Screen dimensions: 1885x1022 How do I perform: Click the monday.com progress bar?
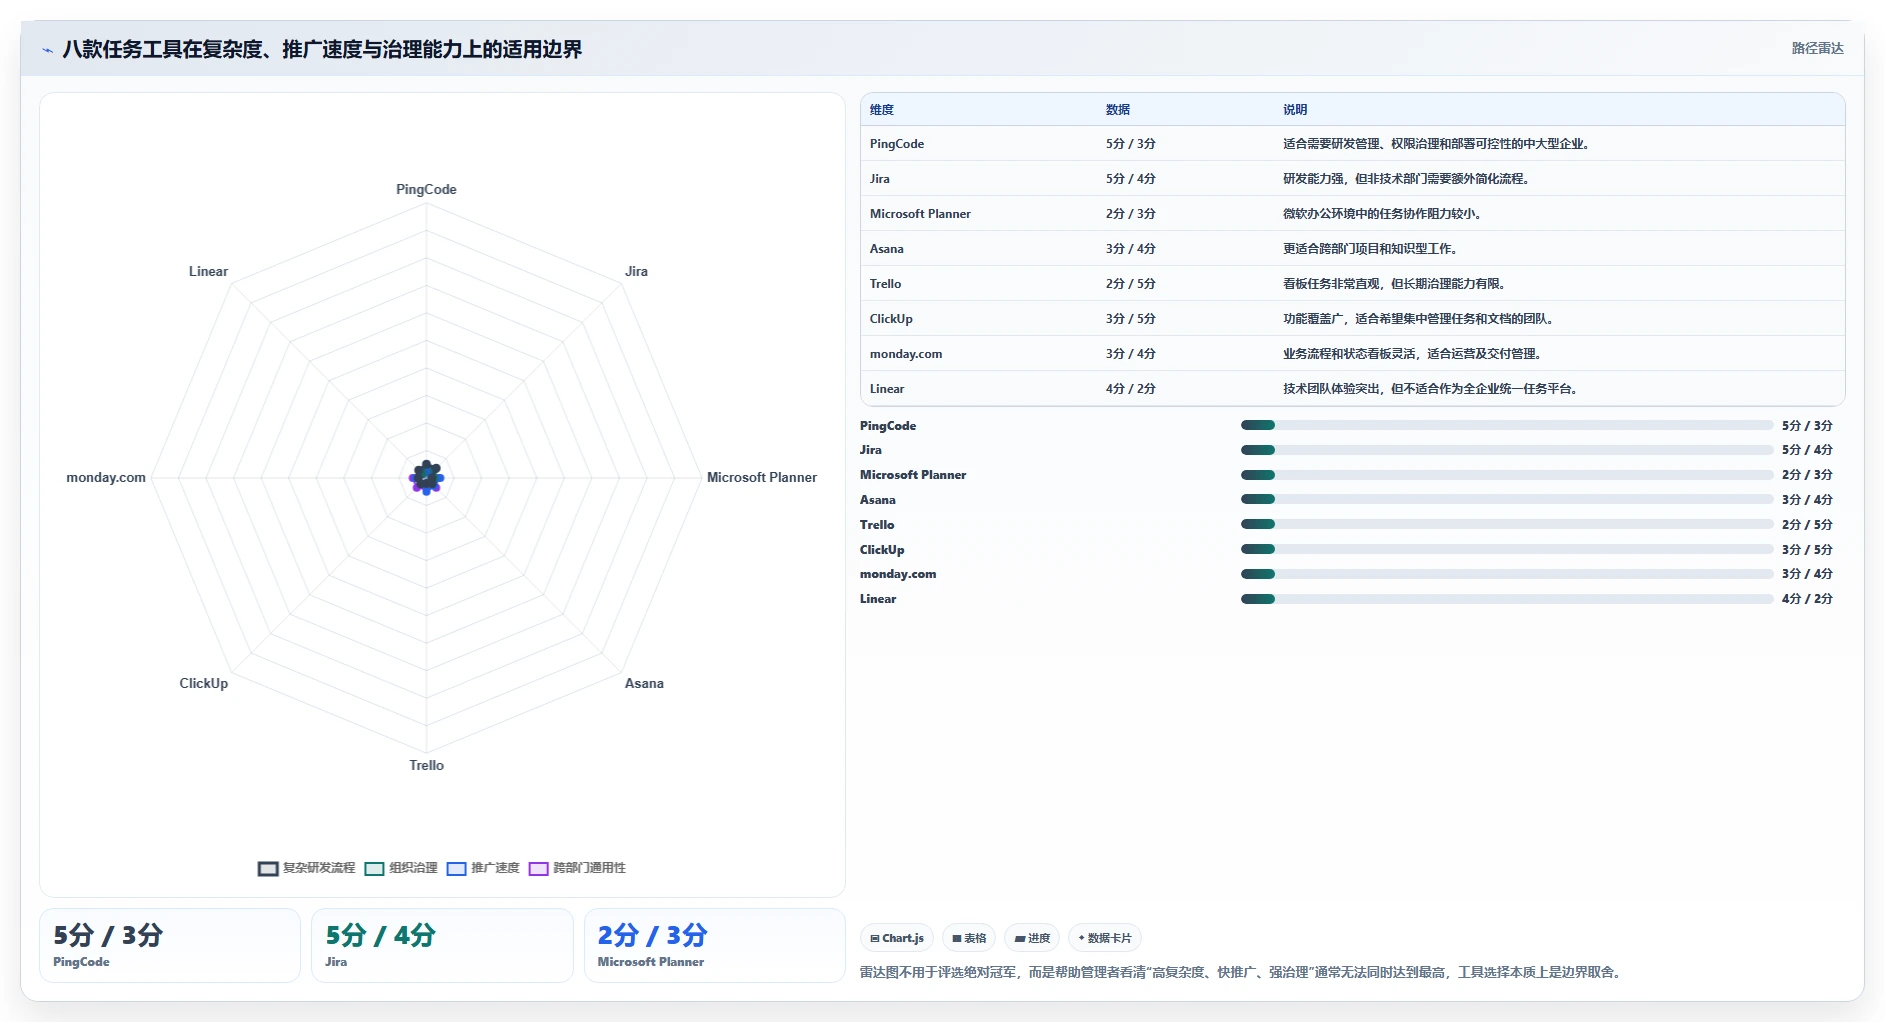[x=1506, y=574]
